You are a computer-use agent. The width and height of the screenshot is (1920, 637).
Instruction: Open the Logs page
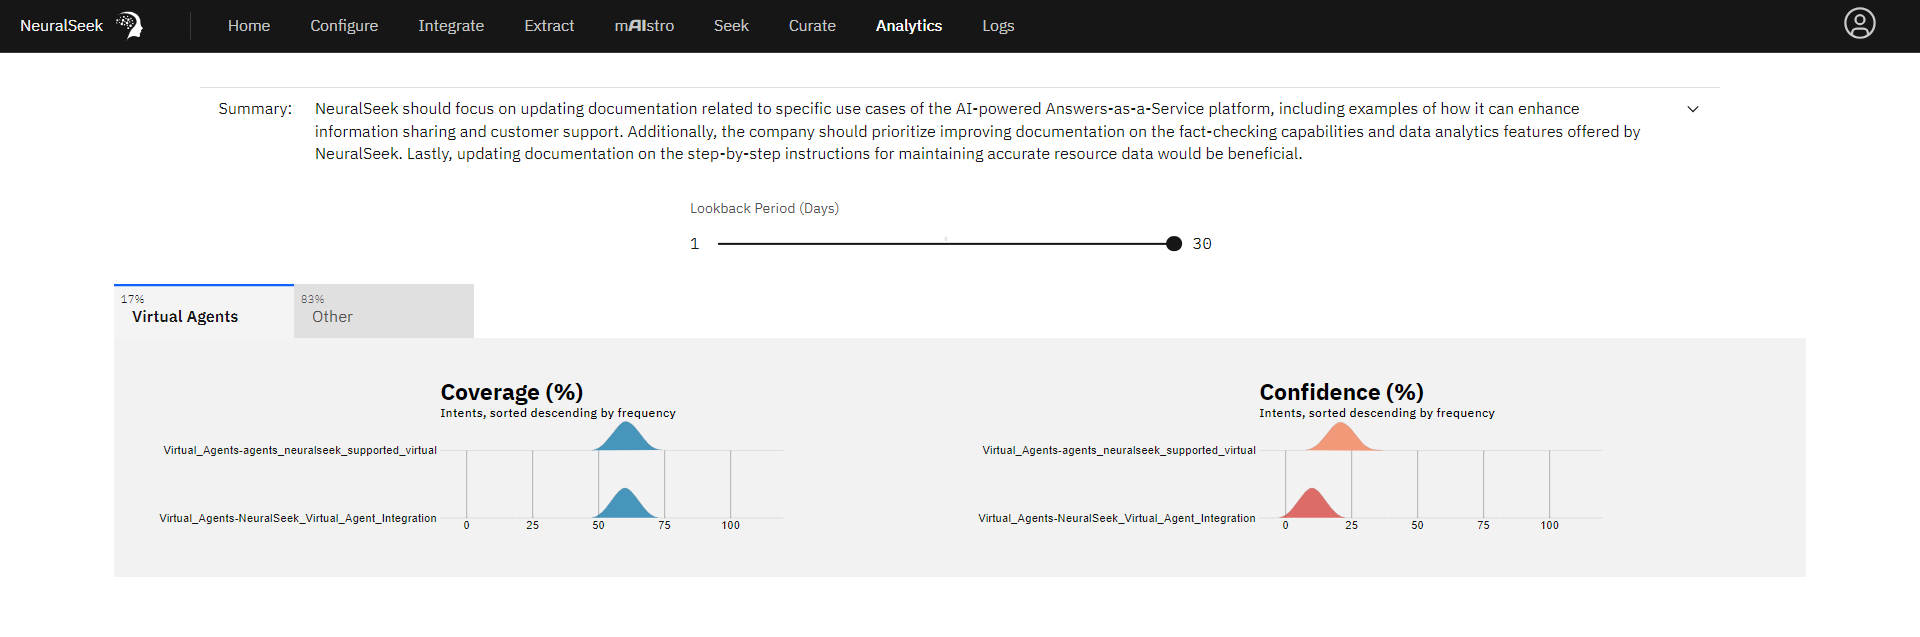coord(998,26)
